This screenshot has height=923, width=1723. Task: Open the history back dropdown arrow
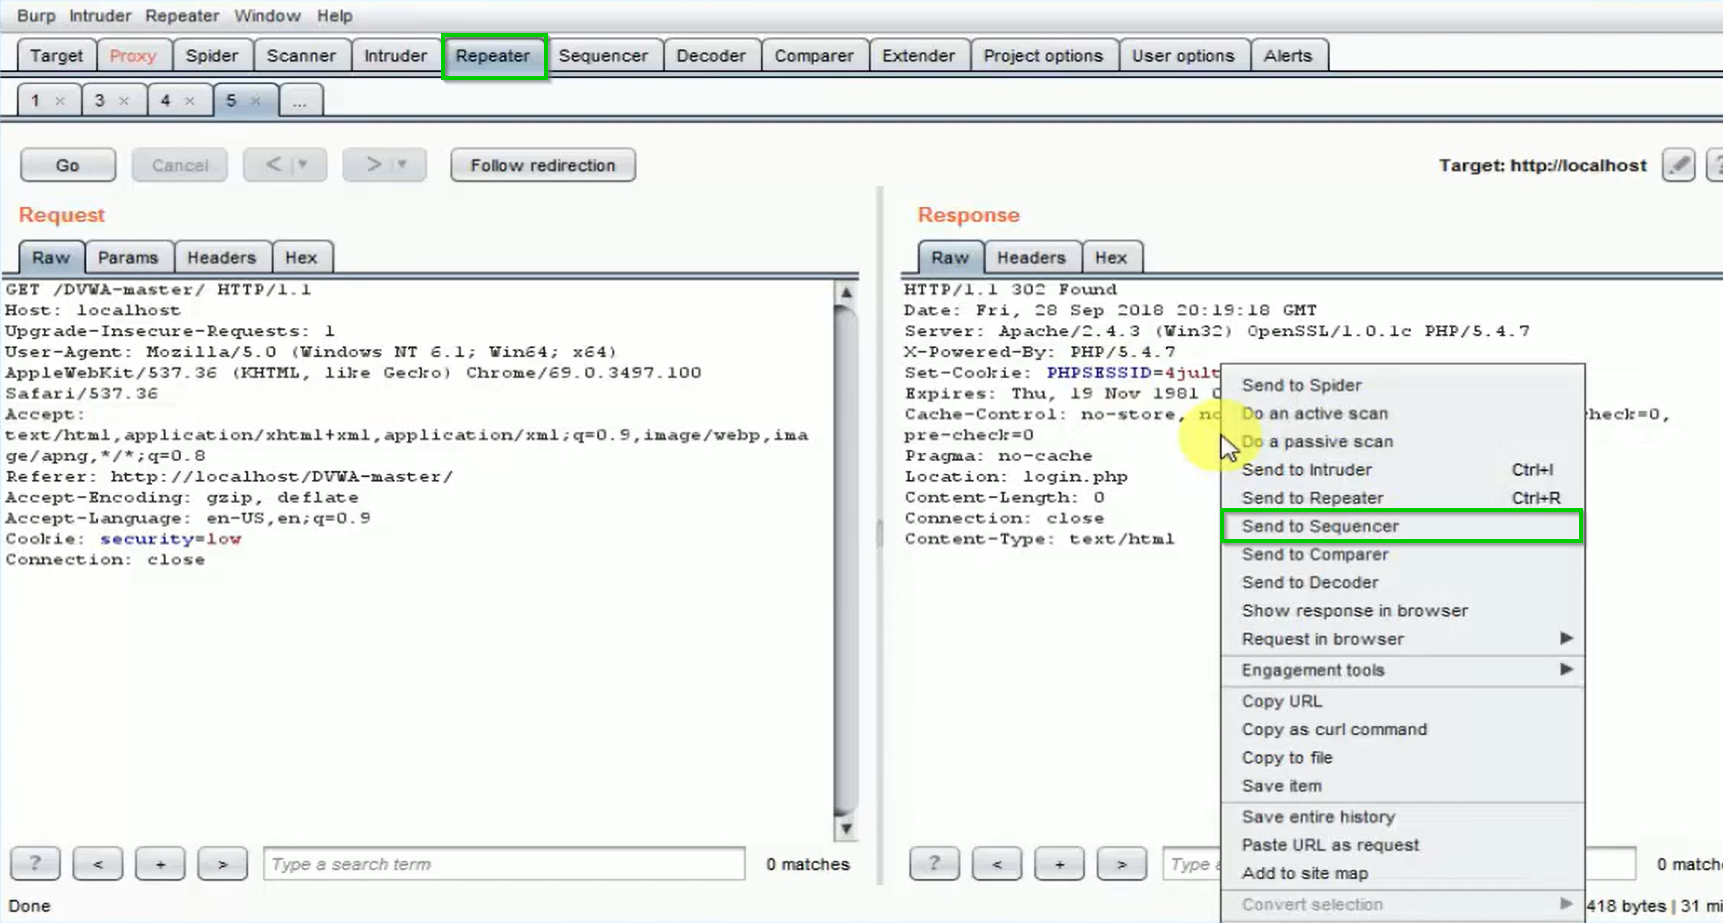pos(303,165)
